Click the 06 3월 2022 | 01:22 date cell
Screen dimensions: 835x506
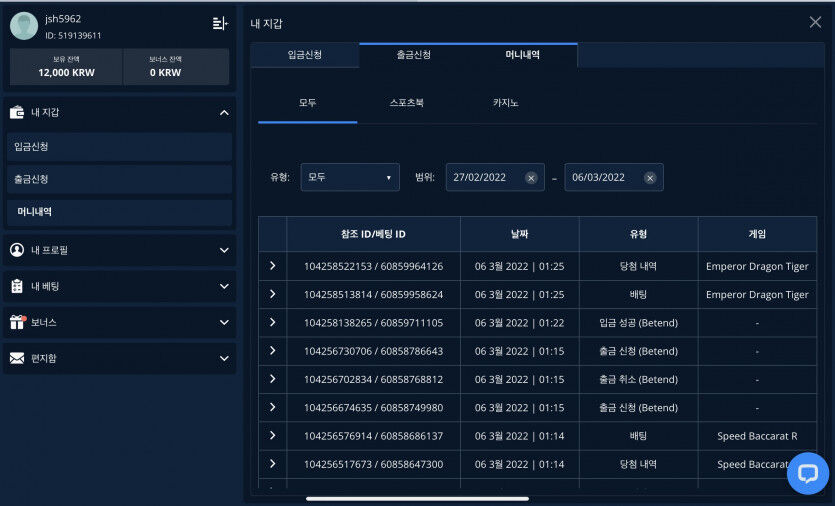[520, 323]
